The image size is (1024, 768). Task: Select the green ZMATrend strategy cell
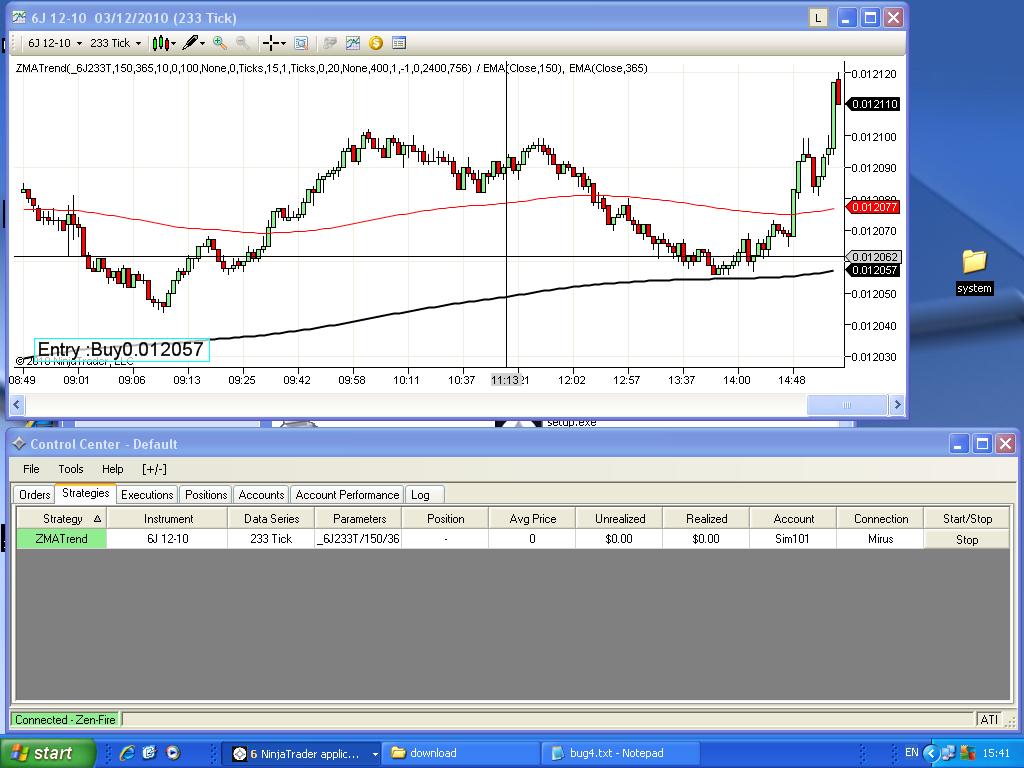[x=61, y=539]
